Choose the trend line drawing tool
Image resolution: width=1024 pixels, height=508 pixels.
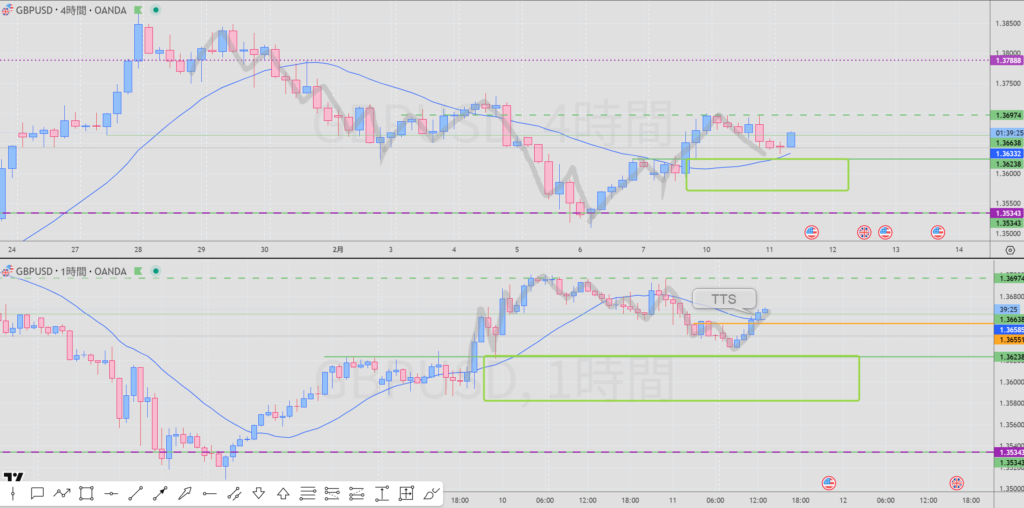[135, 492]
